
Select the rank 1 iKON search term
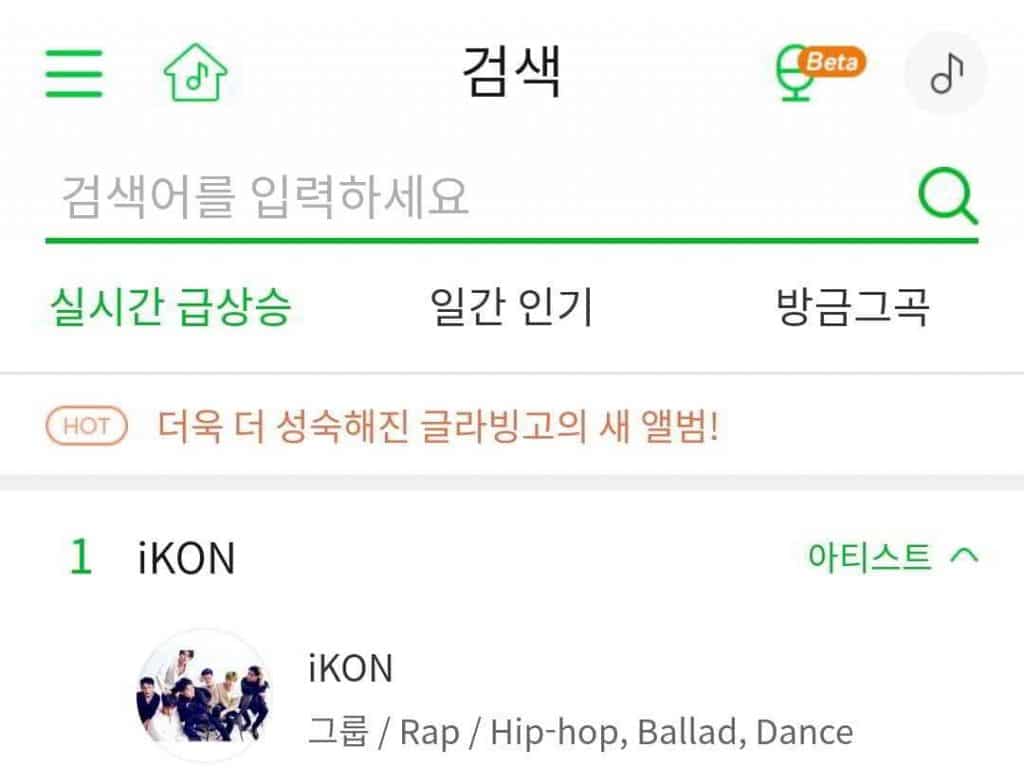pos(186,558)
